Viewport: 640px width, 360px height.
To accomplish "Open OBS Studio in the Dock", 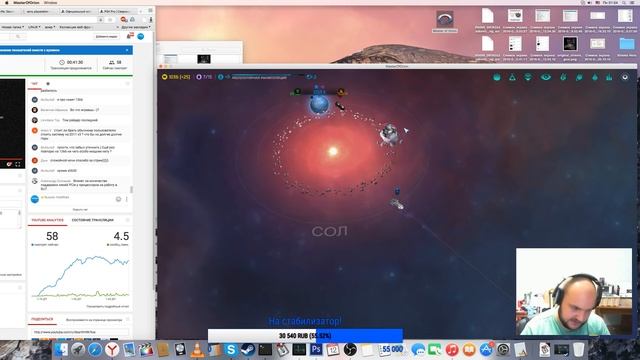I will click(x=350, y=350).
